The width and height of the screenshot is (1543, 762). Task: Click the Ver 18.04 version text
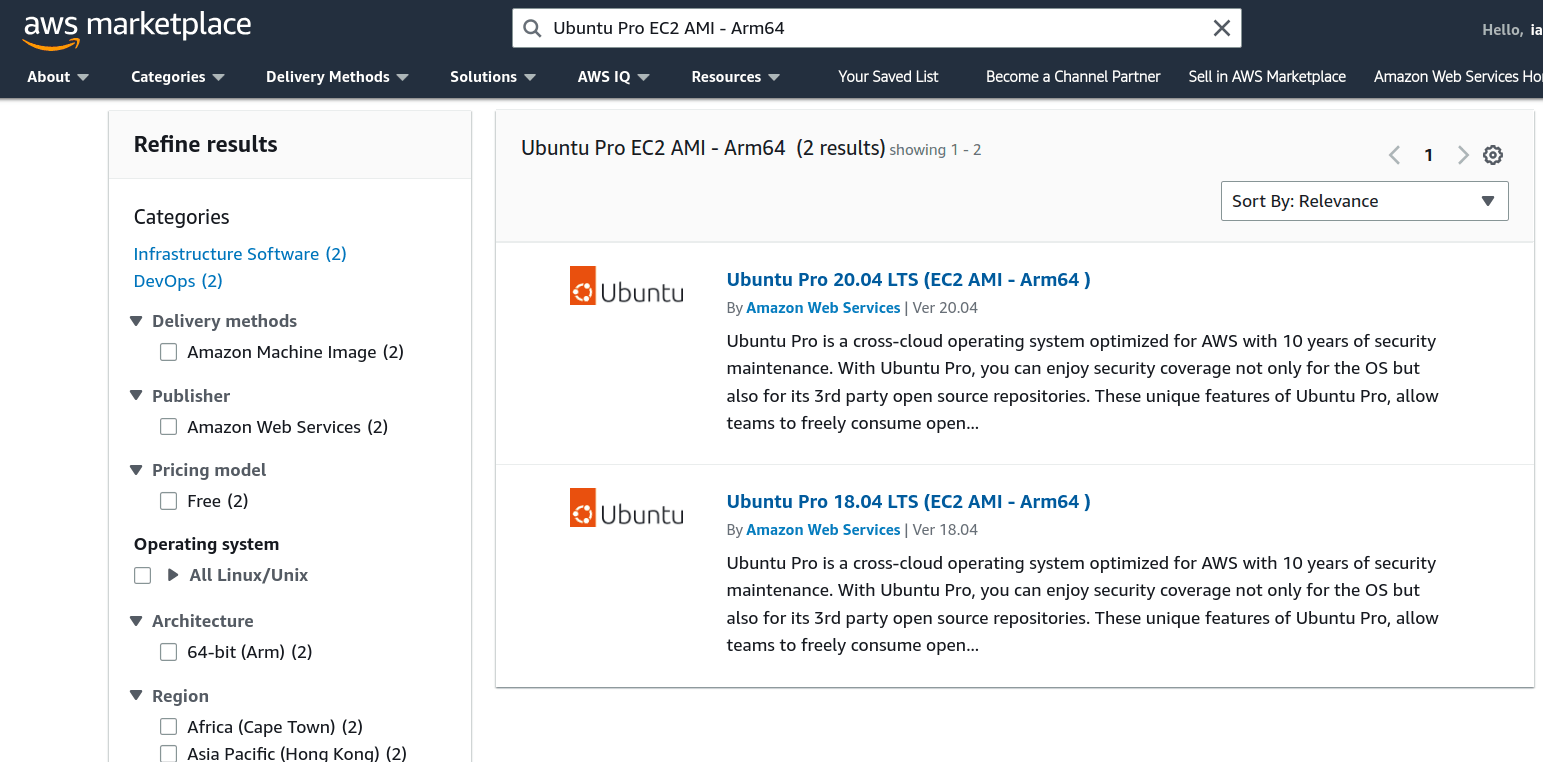coord(945,530)
